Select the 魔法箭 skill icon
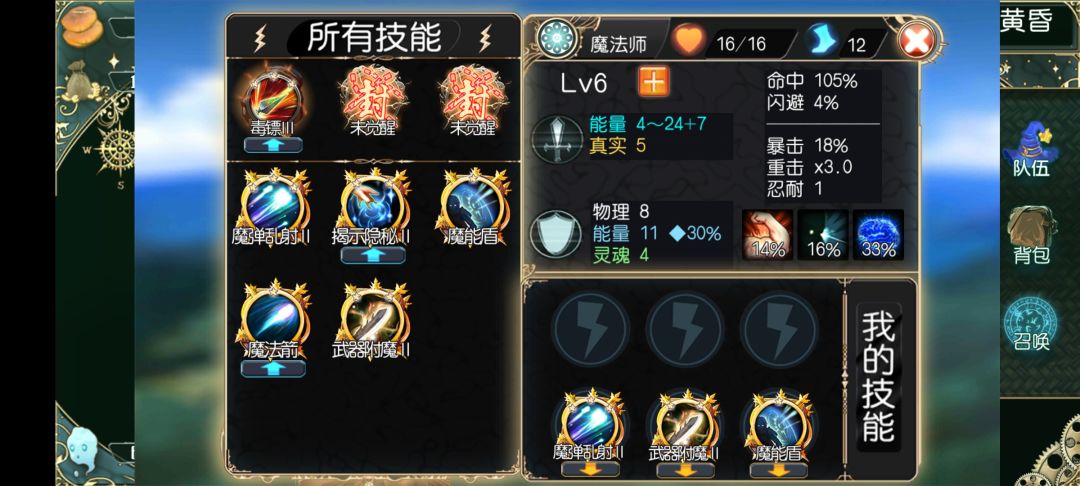This screenshot has width=1080, height=486. (x=273, y=315)
